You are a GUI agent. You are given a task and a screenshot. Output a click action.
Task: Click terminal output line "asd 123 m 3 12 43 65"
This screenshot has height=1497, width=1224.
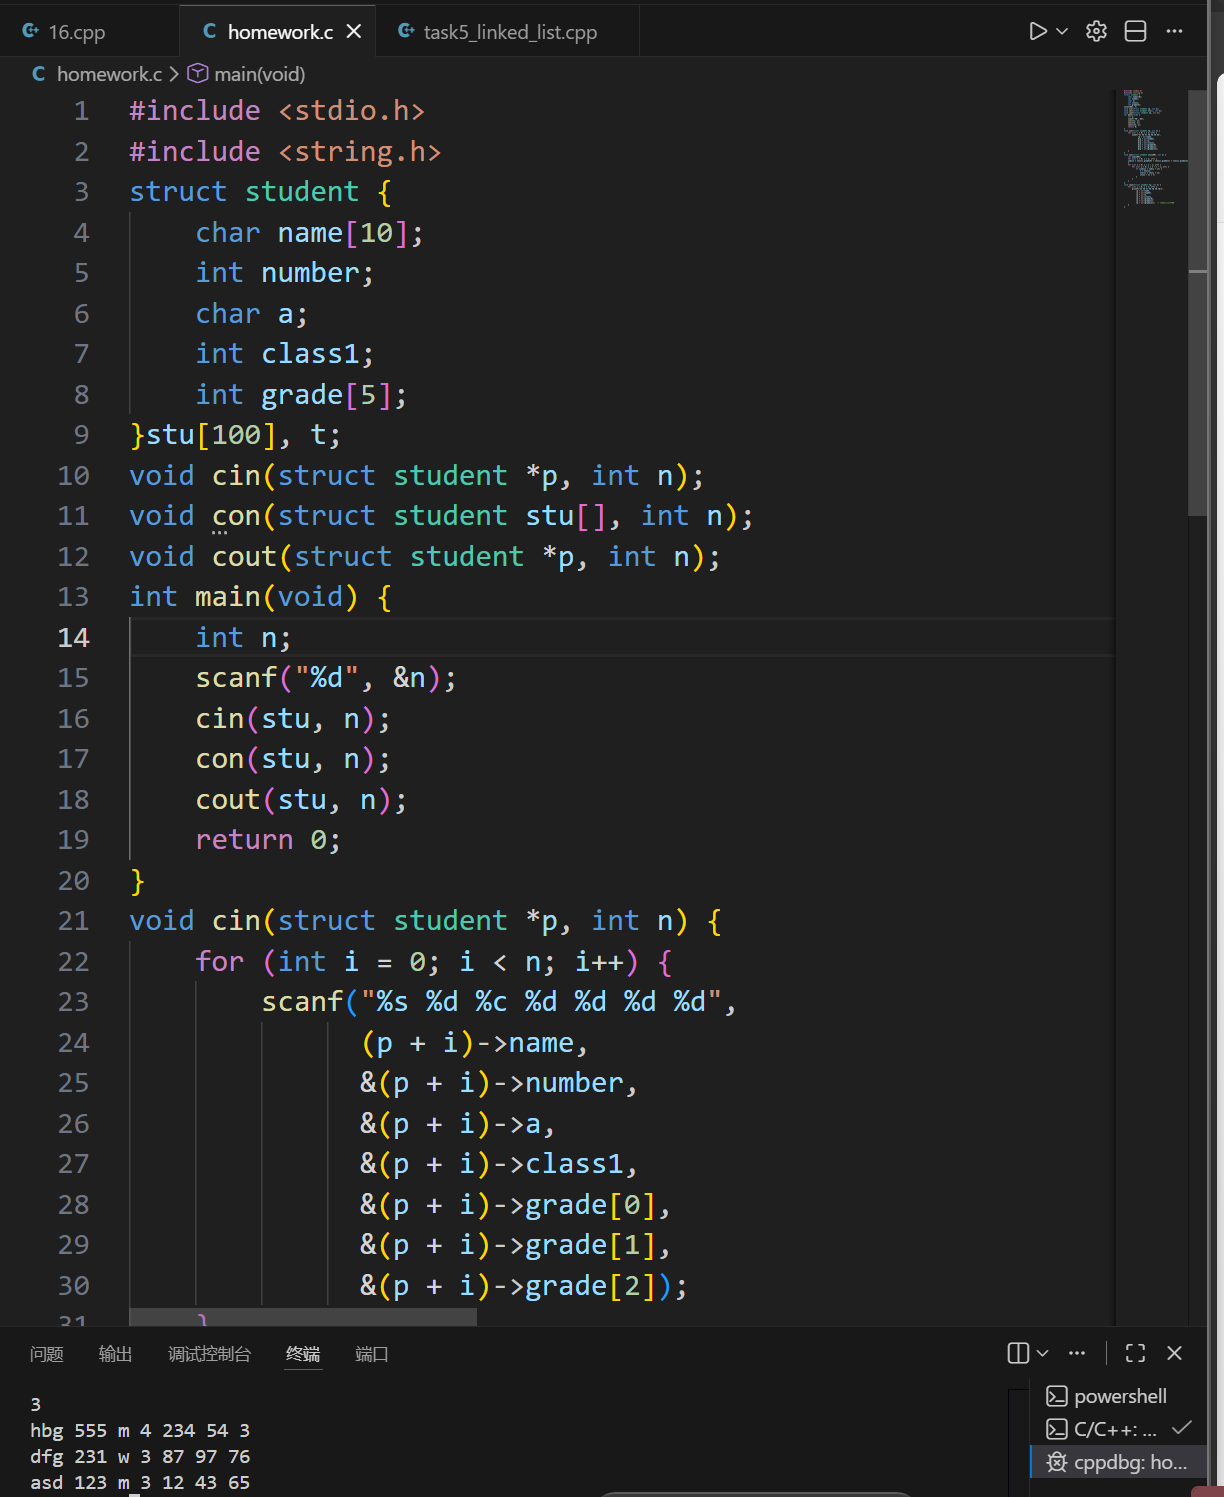point(140,1482)
